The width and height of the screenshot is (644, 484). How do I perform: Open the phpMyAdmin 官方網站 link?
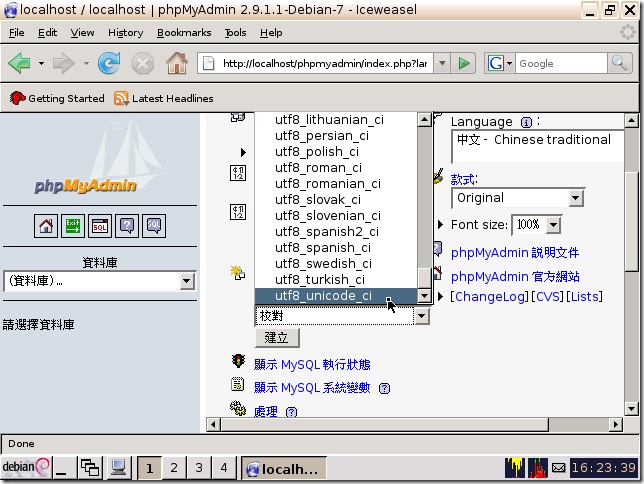[x=515, y=277]
